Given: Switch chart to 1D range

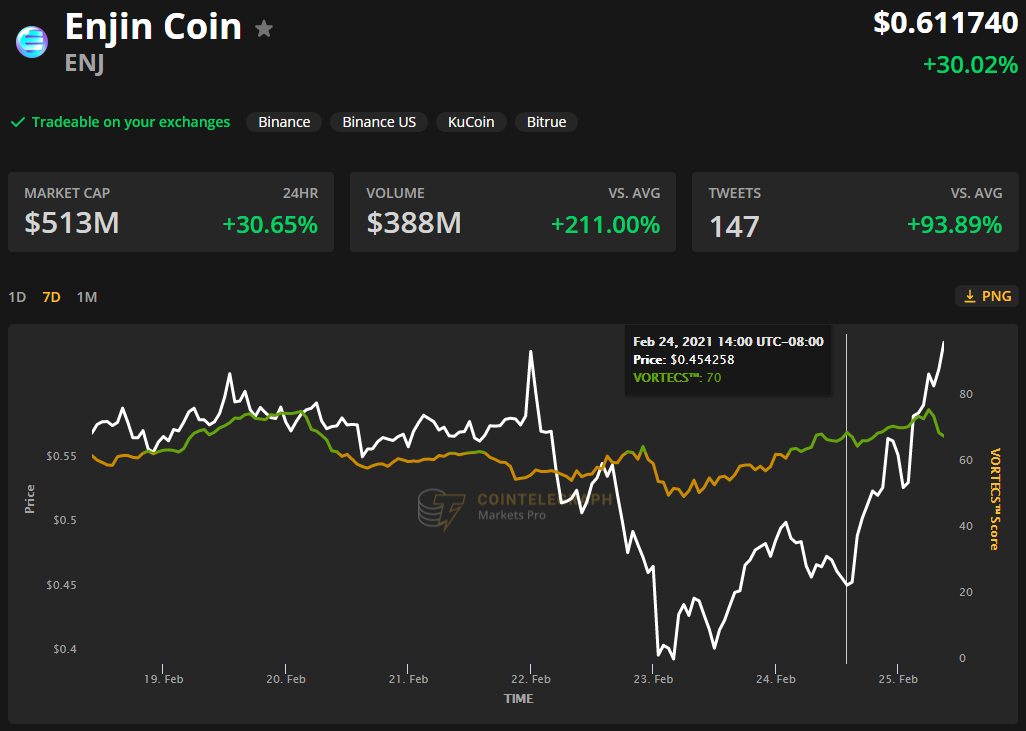Looking at the screenshot, I should pyautogui.click(x=17, y=297).
